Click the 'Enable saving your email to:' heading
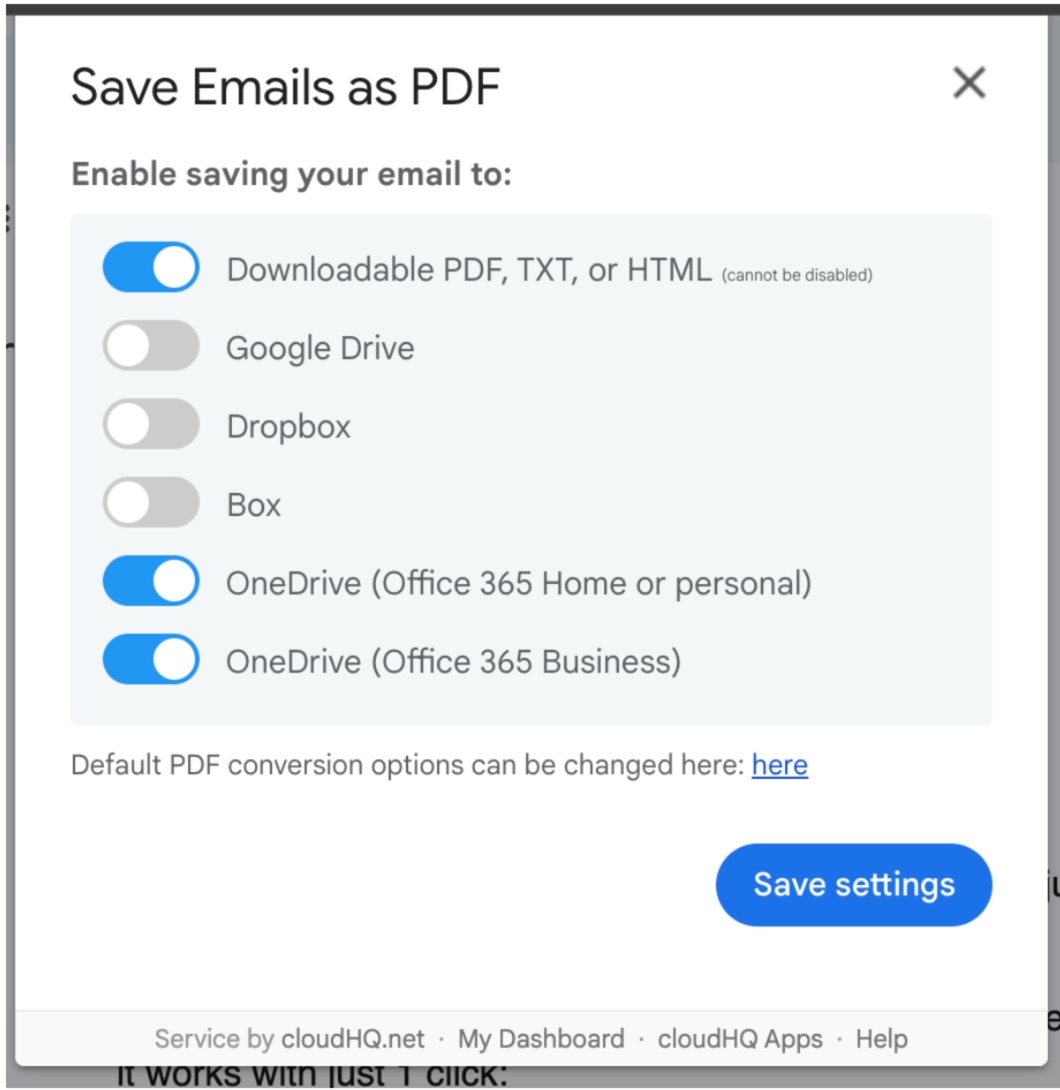Screen dimensions: 1060x1090 291,174
